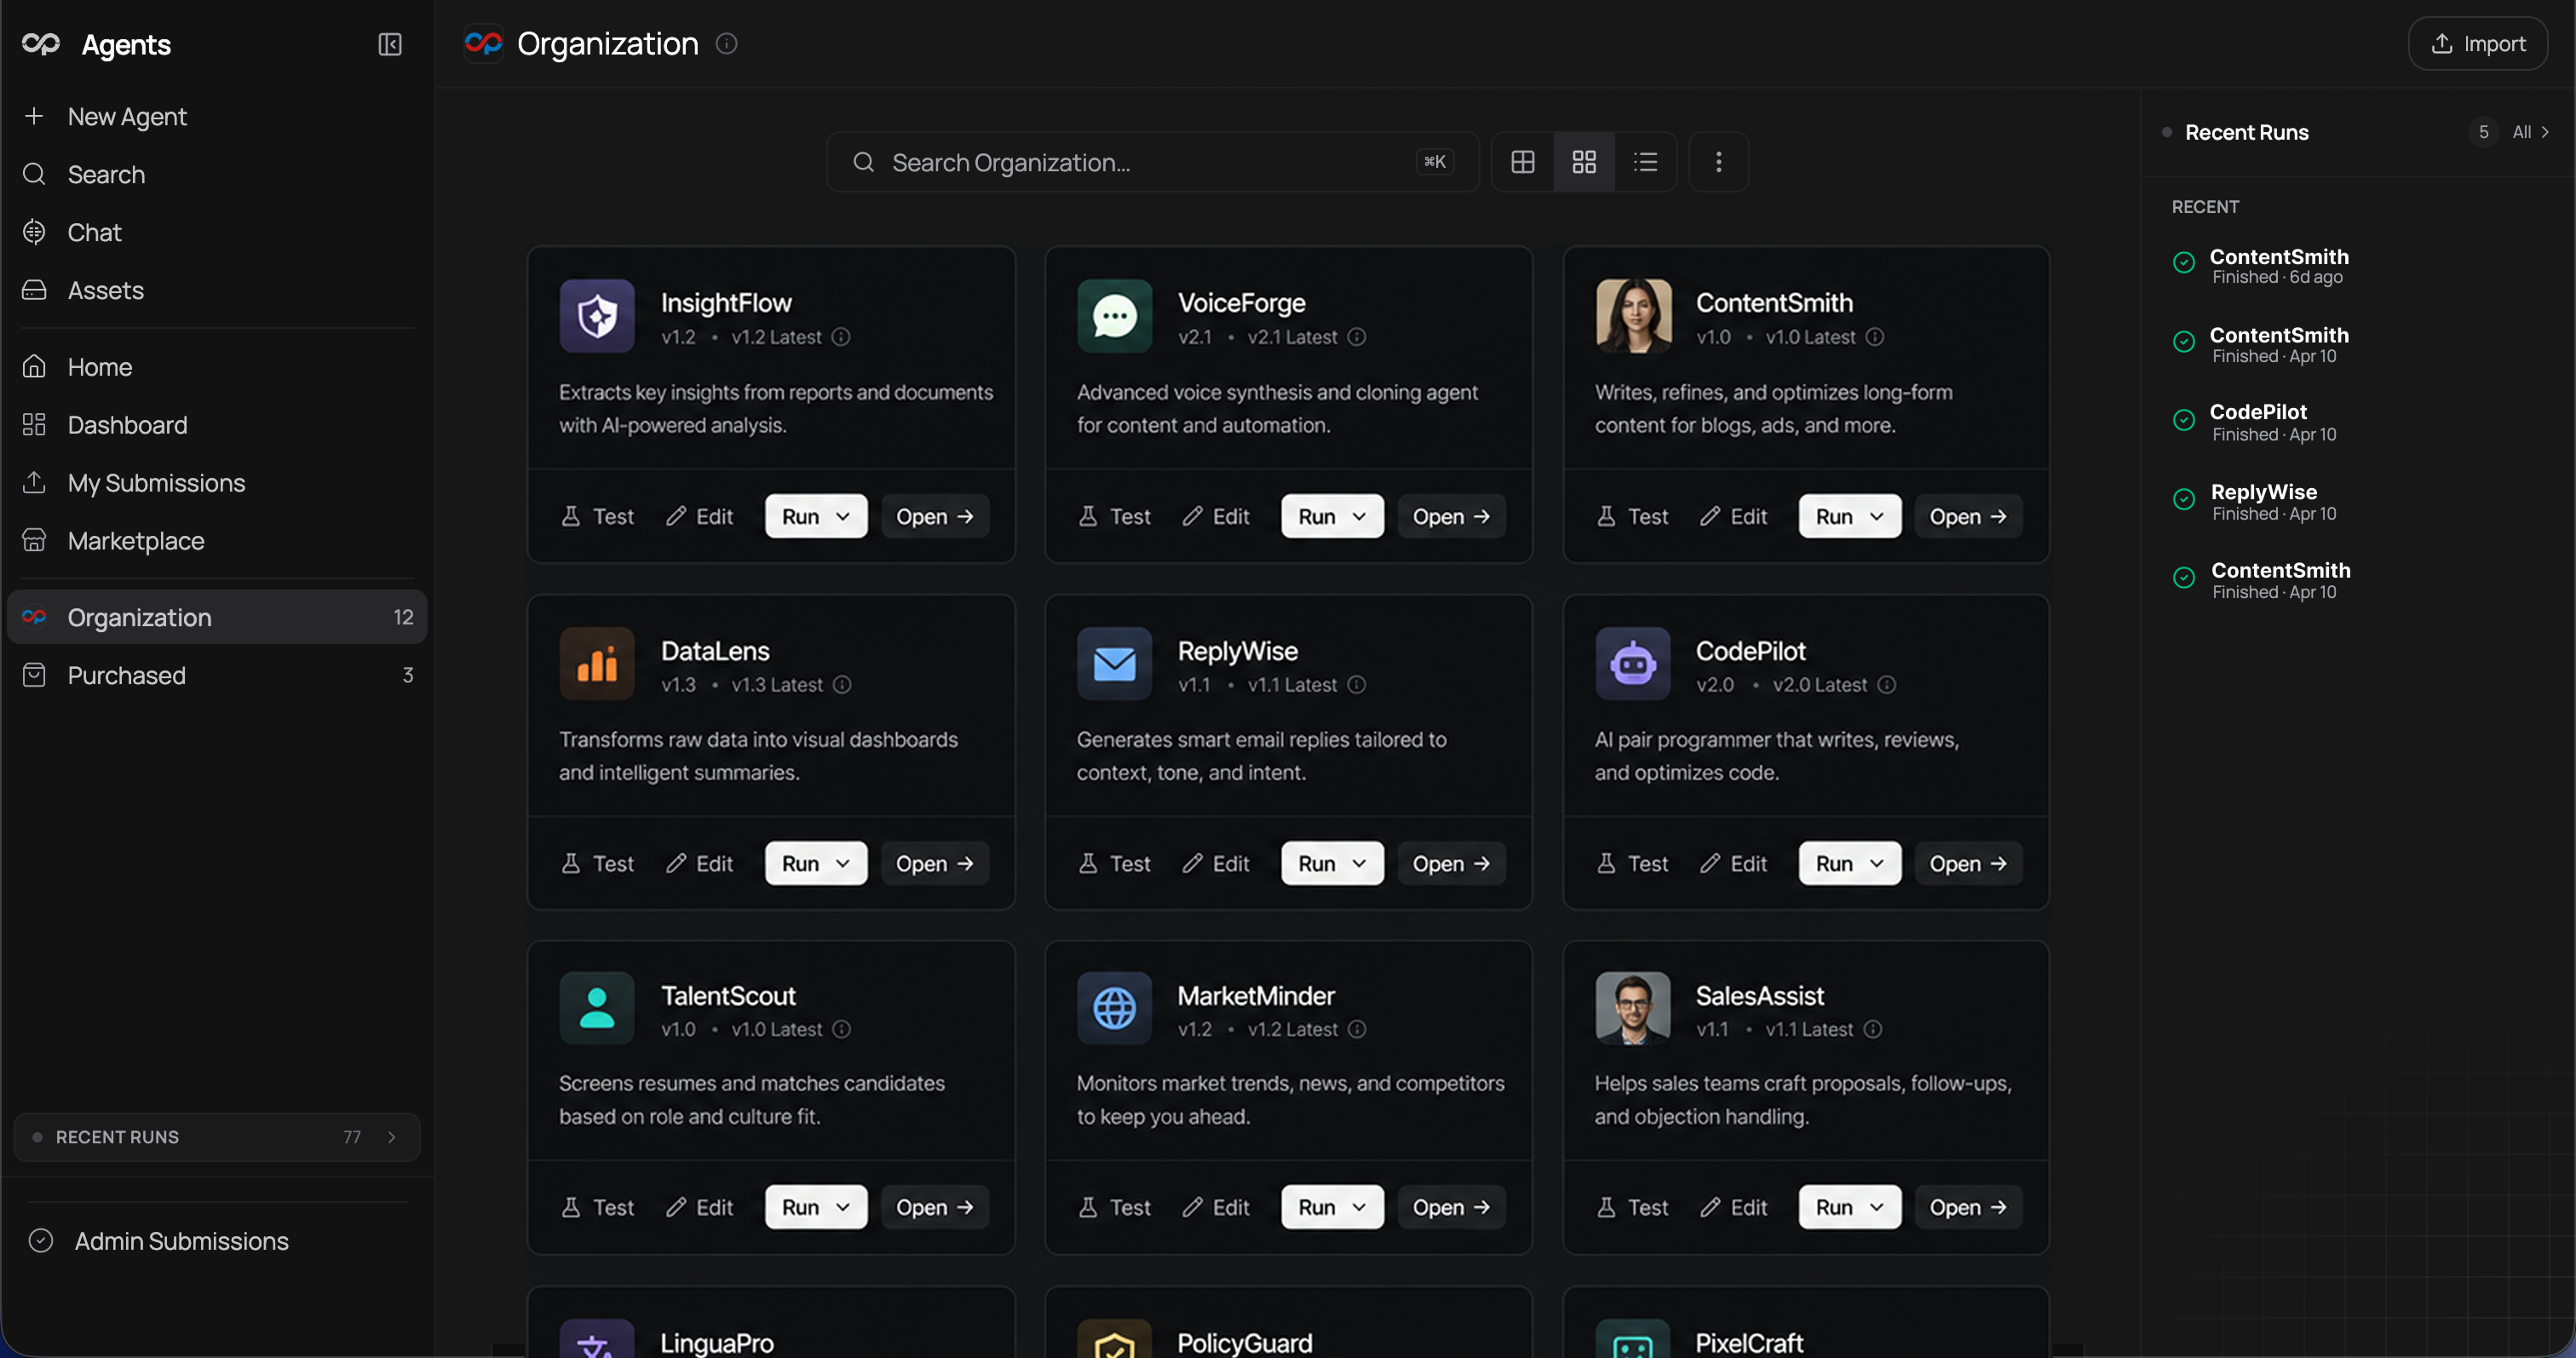This screenshot has height=1358, width=2576.
Task: Click the info icon next to Organization title
Action: point(727,43)
